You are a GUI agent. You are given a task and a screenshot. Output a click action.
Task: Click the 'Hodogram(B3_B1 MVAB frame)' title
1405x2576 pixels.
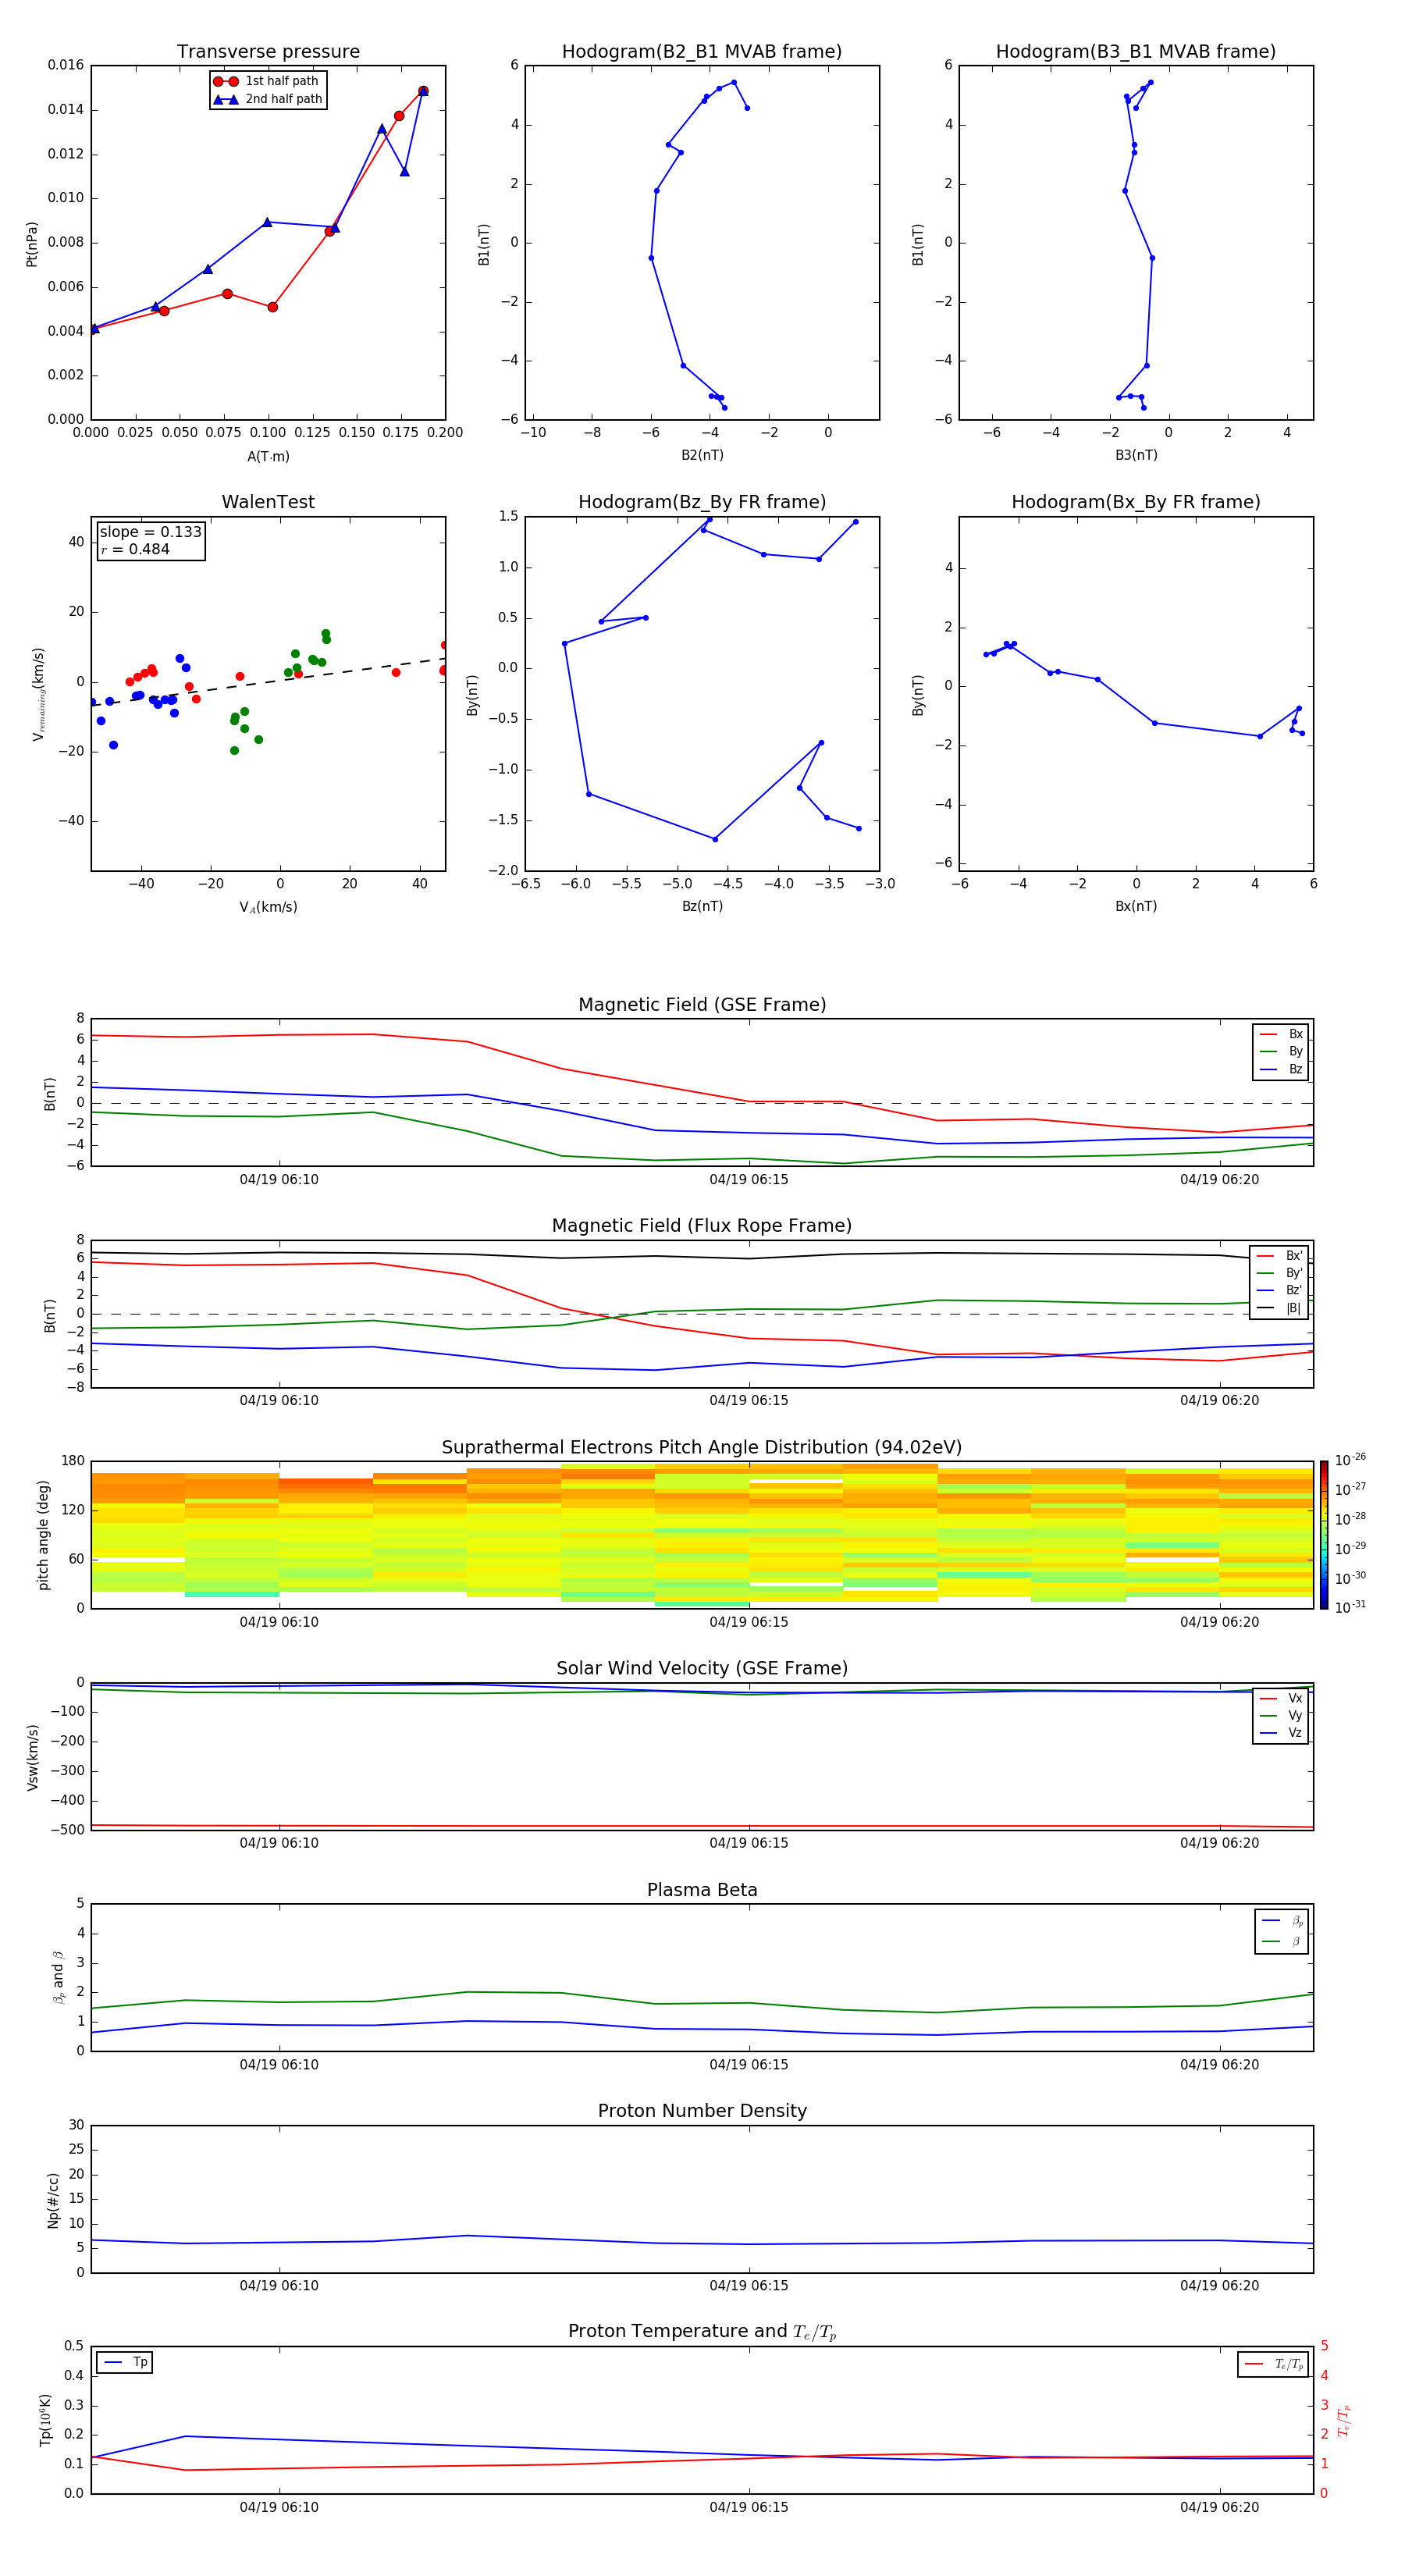pyautogui.click(x=1136, y=52)
